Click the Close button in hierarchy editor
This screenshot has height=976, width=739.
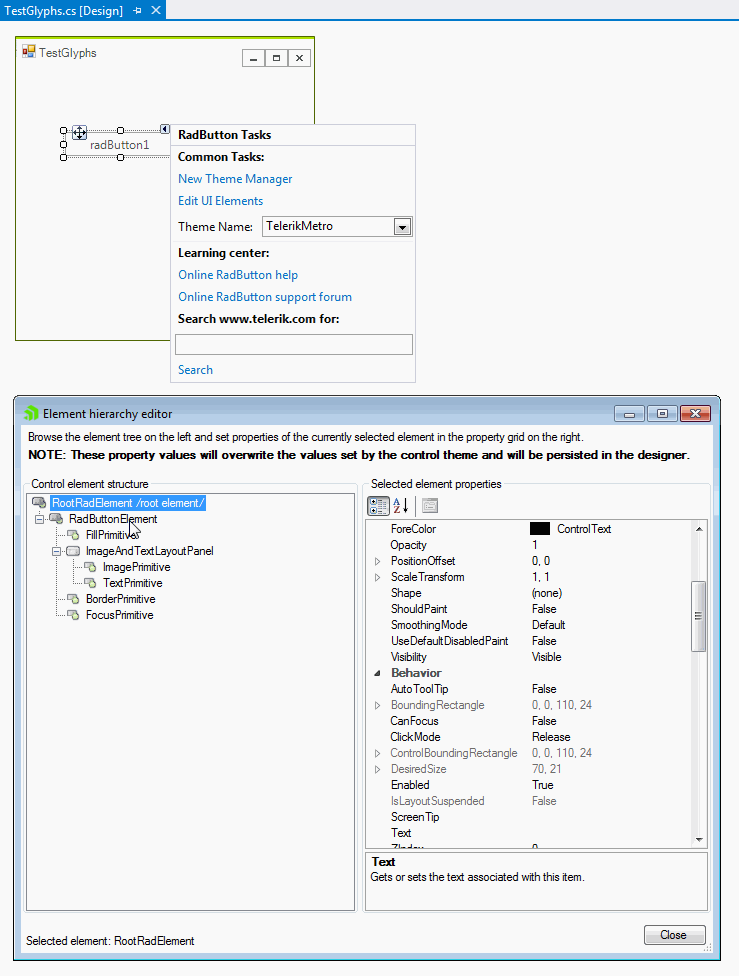coord(674,935)
